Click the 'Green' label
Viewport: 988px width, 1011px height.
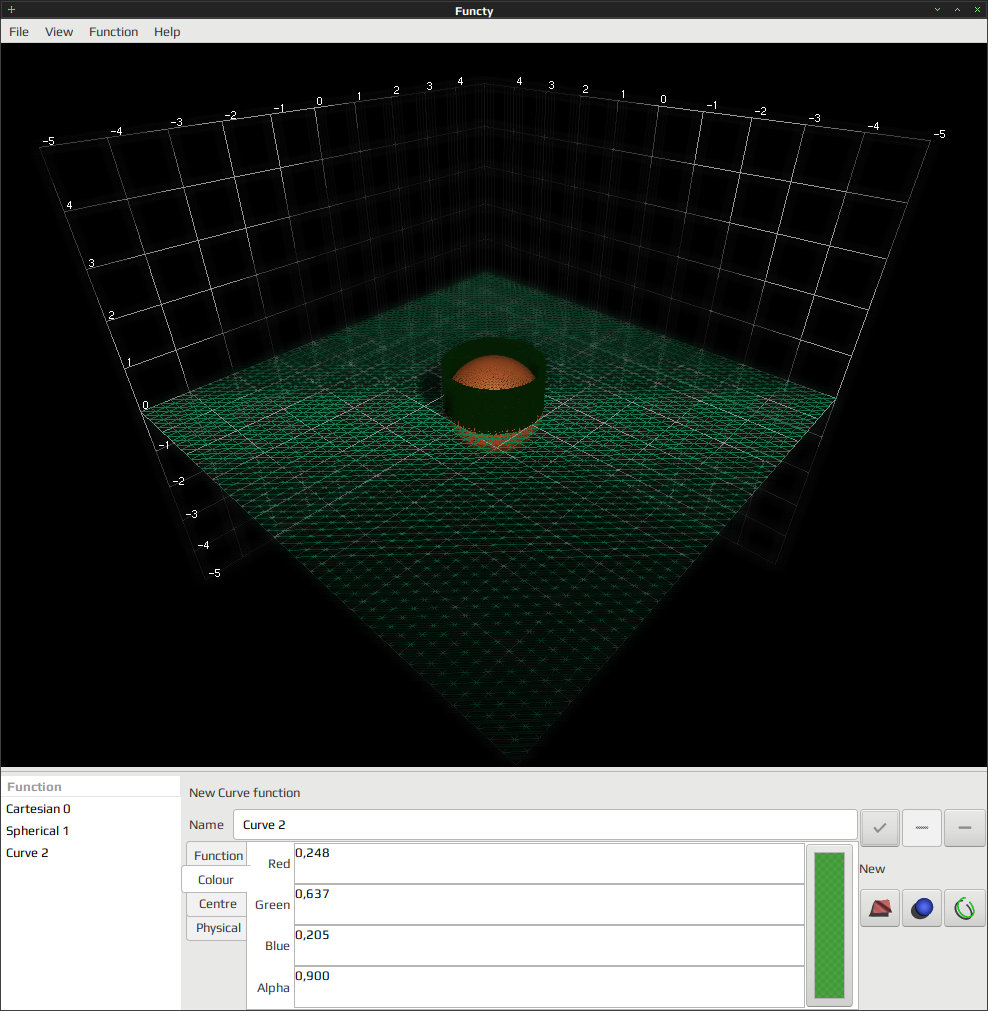click(x=272, y=905)
